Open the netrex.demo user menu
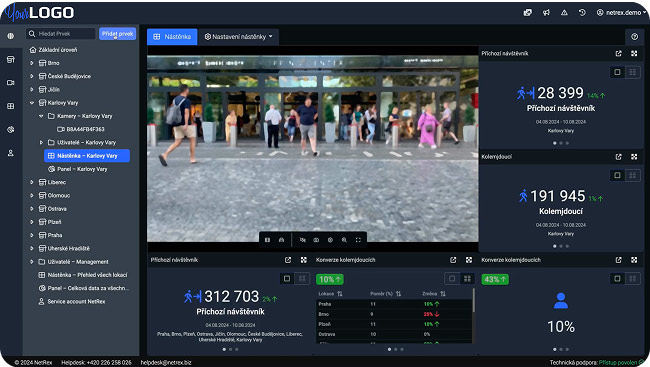Viewport: 650px width, 367px height. 621,12
